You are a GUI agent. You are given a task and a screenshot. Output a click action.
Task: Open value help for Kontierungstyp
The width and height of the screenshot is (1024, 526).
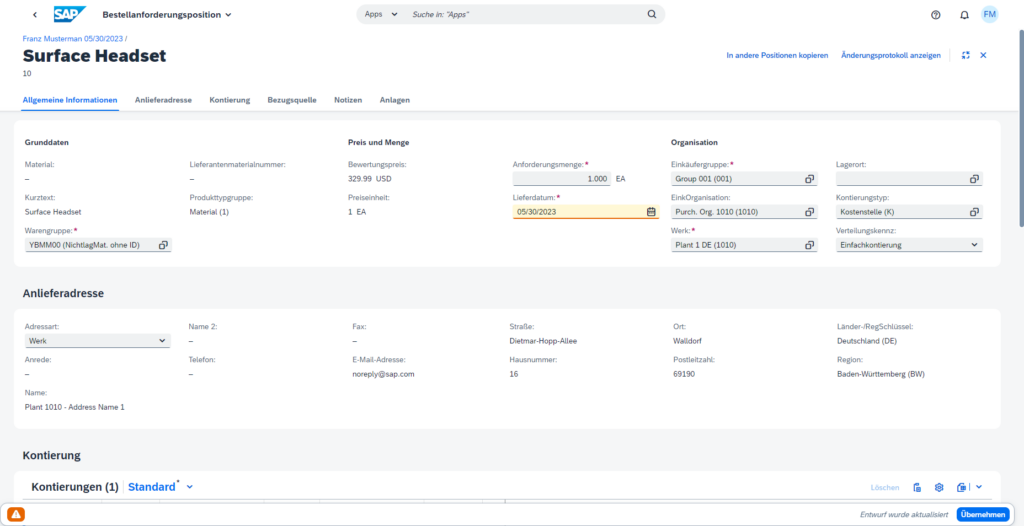[x=974, y=212]
